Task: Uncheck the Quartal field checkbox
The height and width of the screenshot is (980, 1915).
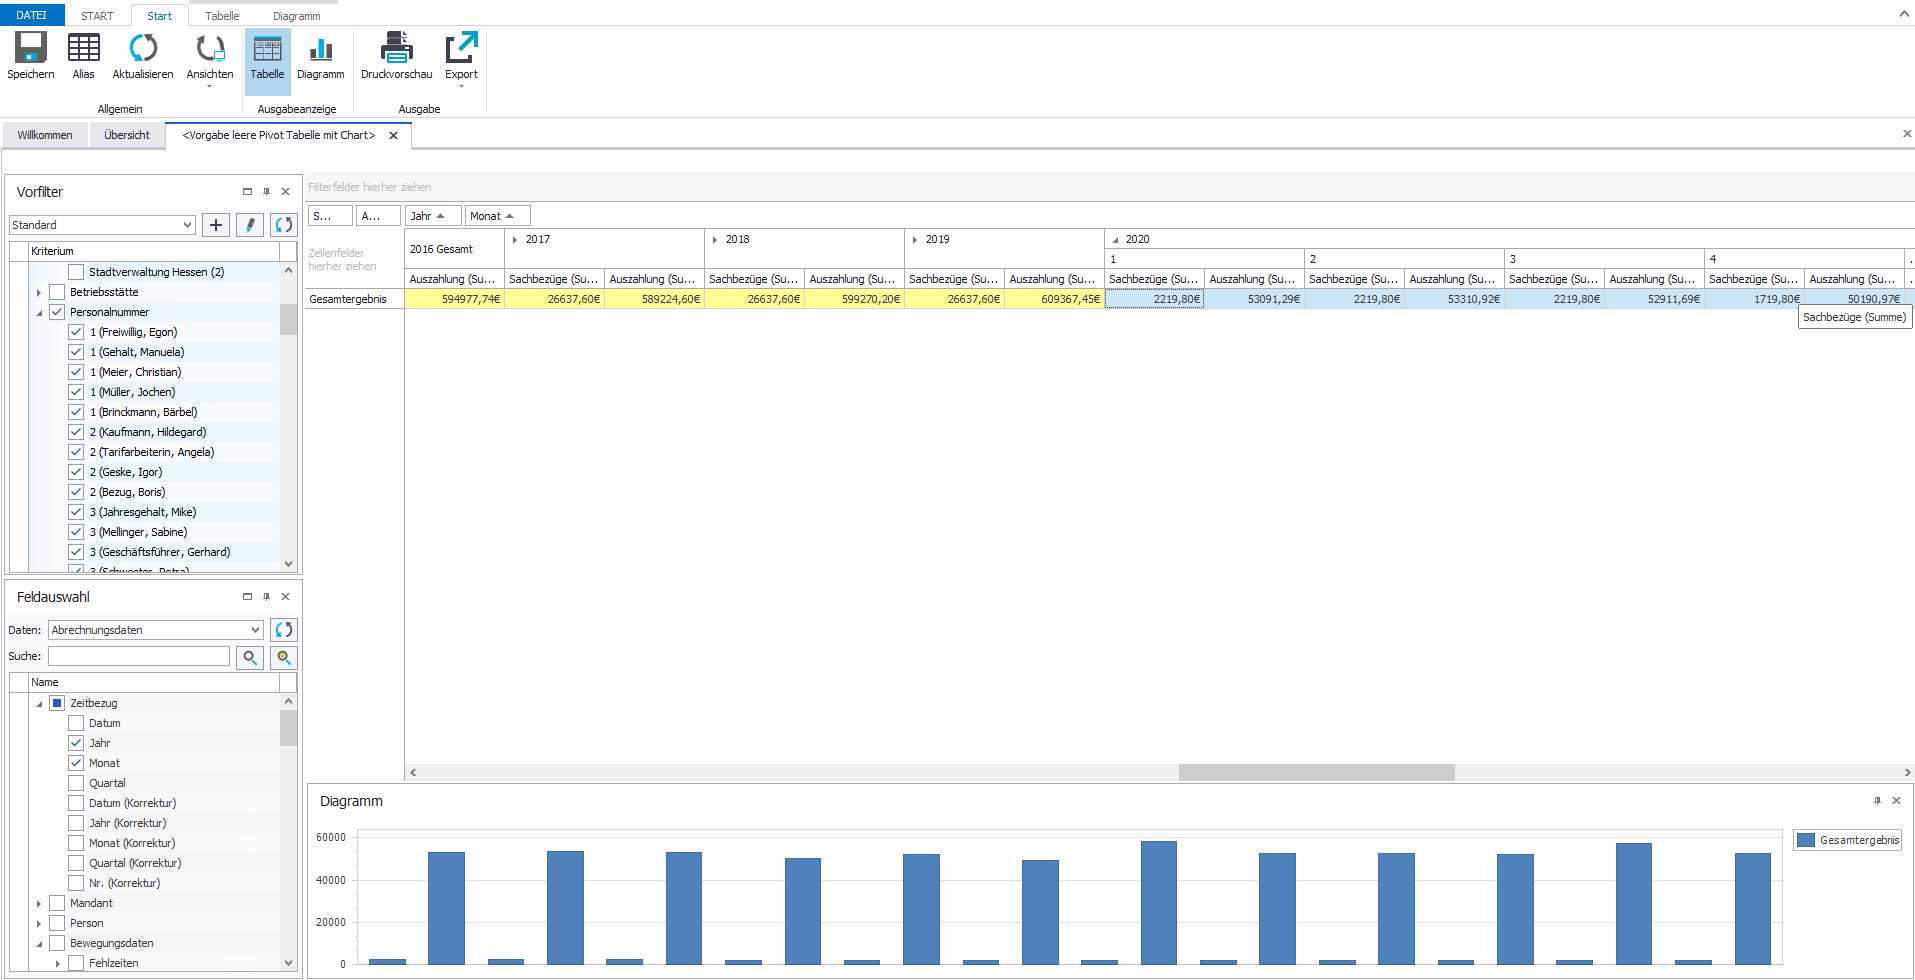Action: click(x=76, y=783)
